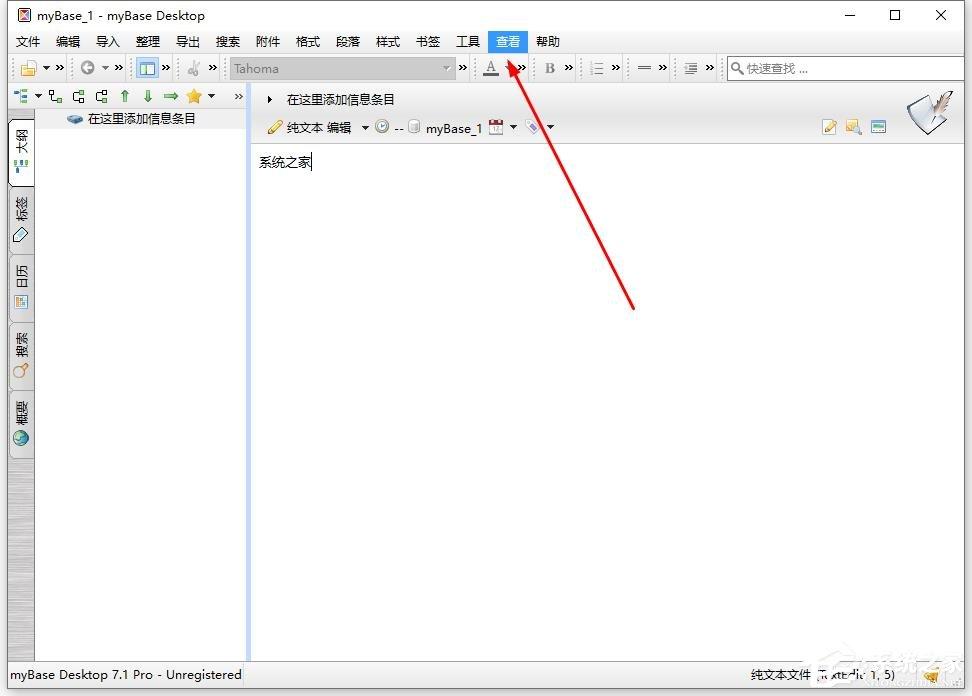Click status text myBase Desktop 7.1 Pro - Unregistered
The height and width of the screenshot is (696, 972).
click(126, 674)
